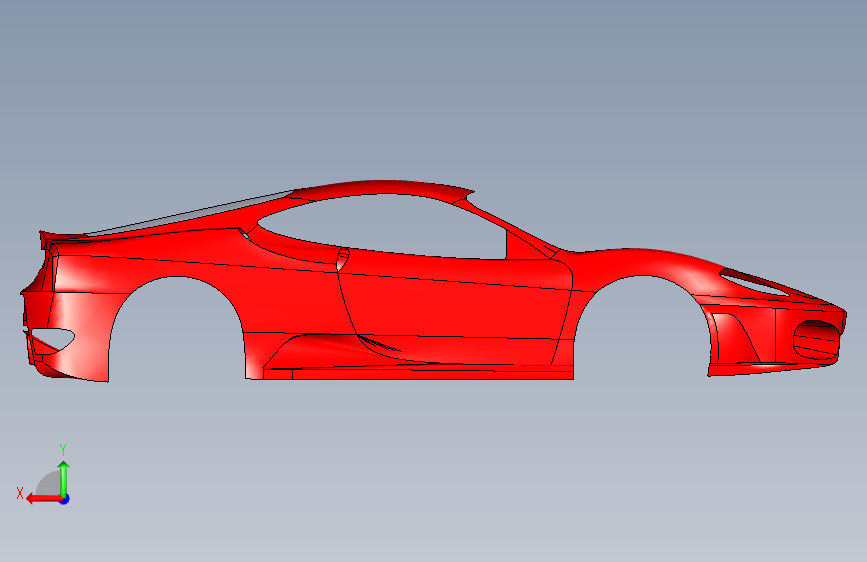Image resolution: width=867 pixels, height=562 pixels.
Task: Select the red roof surface of the car
Action: click(x=382, y=188)
